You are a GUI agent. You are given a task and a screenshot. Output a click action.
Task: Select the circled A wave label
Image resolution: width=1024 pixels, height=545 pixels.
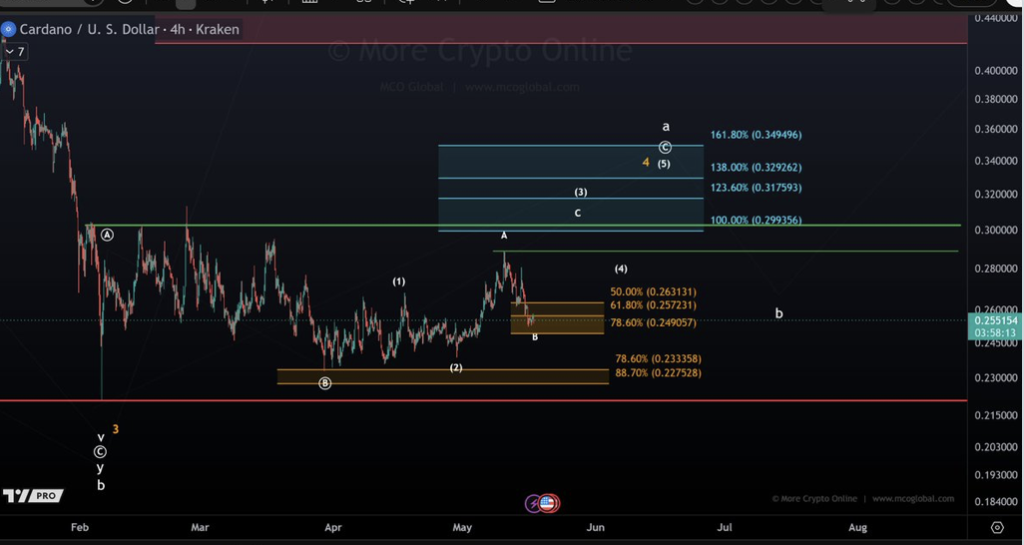point(107,235)
